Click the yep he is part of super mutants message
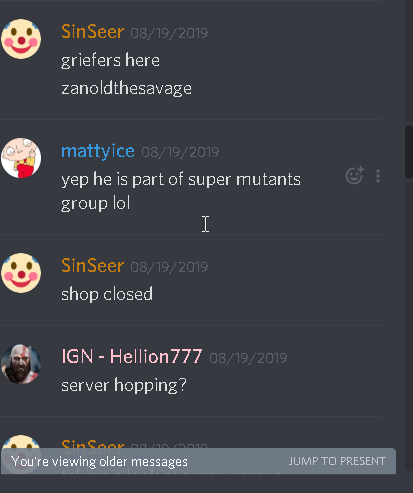 [181, 191]
